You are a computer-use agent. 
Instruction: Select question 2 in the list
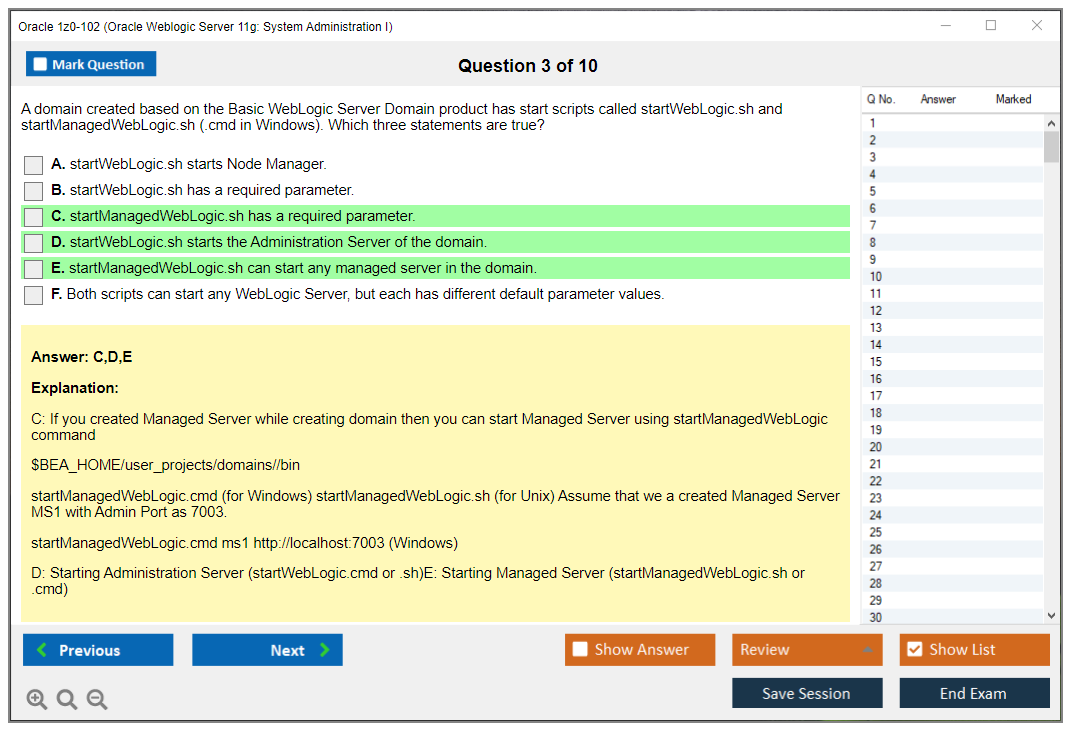(952, 140)
